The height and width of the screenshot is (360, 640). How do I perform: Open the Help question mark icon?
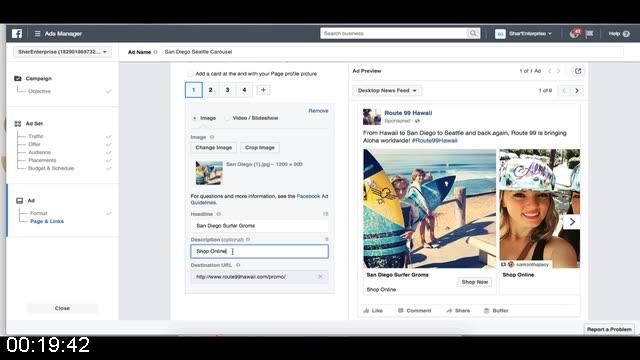[x=626, y=34]
